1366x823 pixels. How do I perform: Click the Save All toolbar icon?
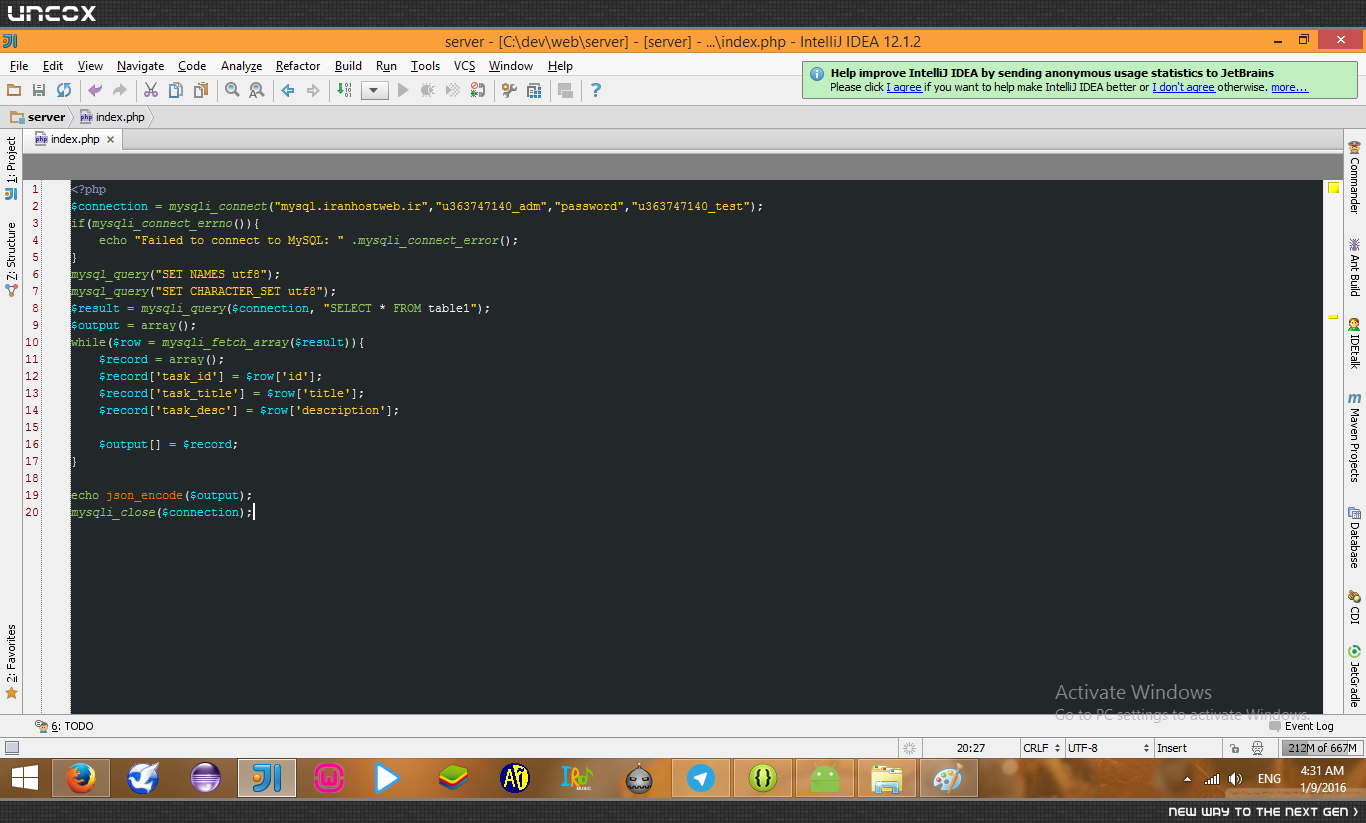(x=39, y=90)
